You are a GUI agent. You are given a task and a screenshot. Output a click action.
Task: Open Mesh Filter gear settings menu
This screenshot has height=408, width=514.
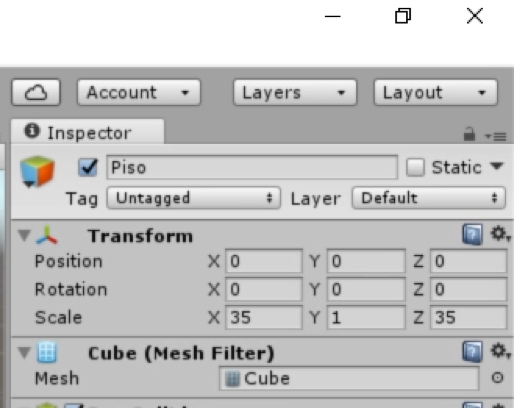click(500, 351)
